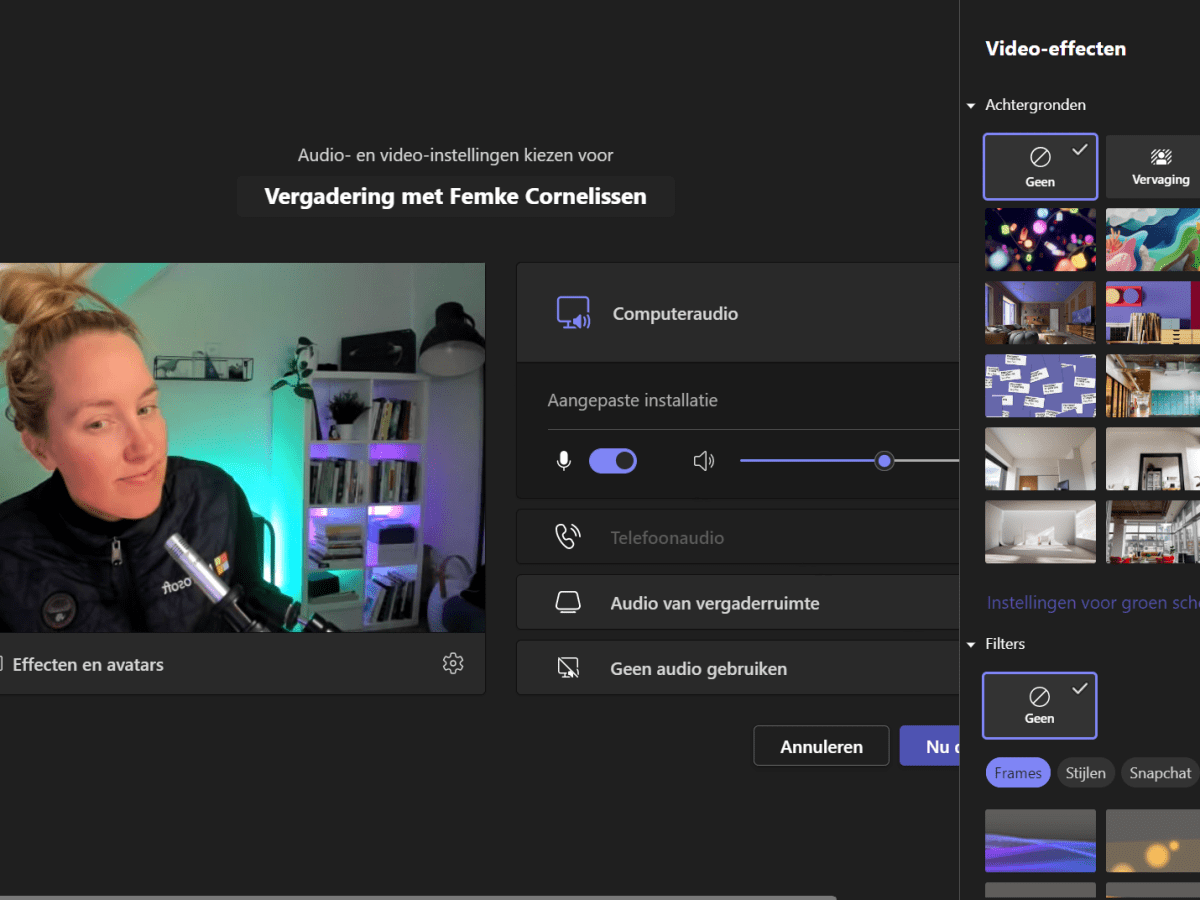Select Geen under Filters
1200x900 pixels.
point(1039,705)
